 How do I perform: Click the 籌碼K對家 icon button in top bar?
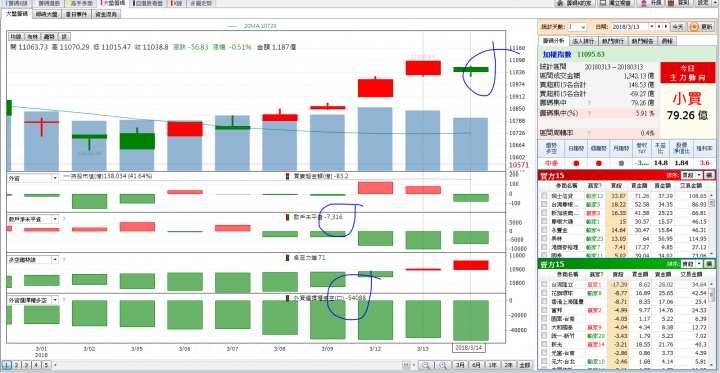click(574, 3)
